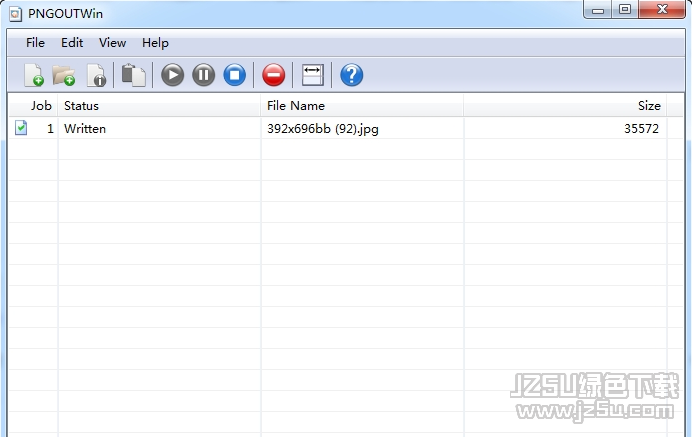Sort by the Size column header

point(565,105)
